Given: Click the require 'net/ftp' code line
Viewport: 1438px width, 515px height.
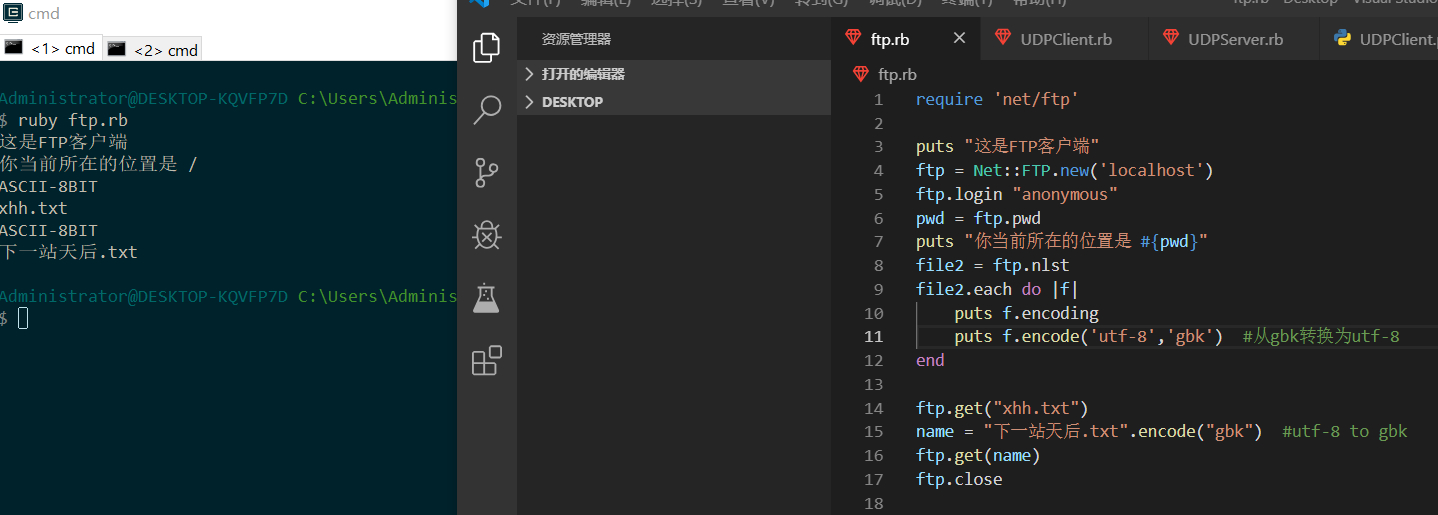Looking at the screenshot, I should [997, 99].
